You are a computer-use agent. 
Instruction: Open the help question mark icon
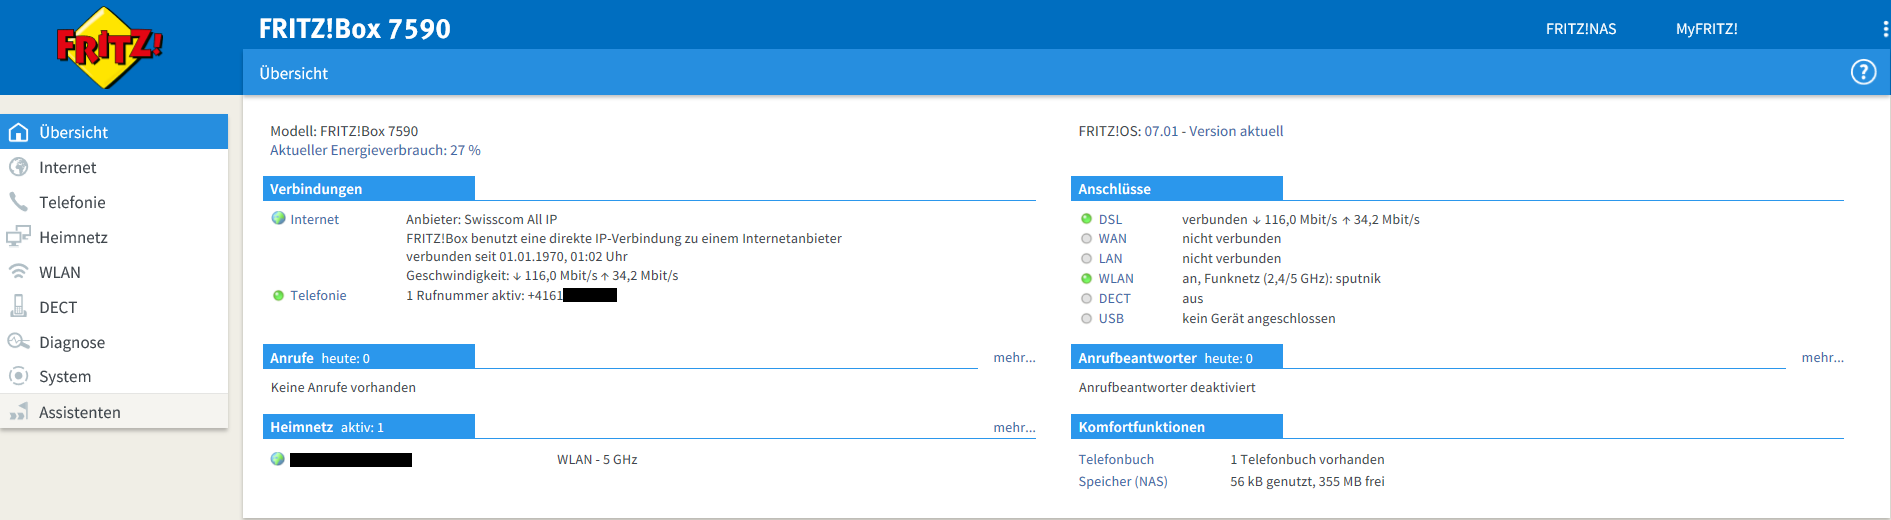[x=1863, y=72]
